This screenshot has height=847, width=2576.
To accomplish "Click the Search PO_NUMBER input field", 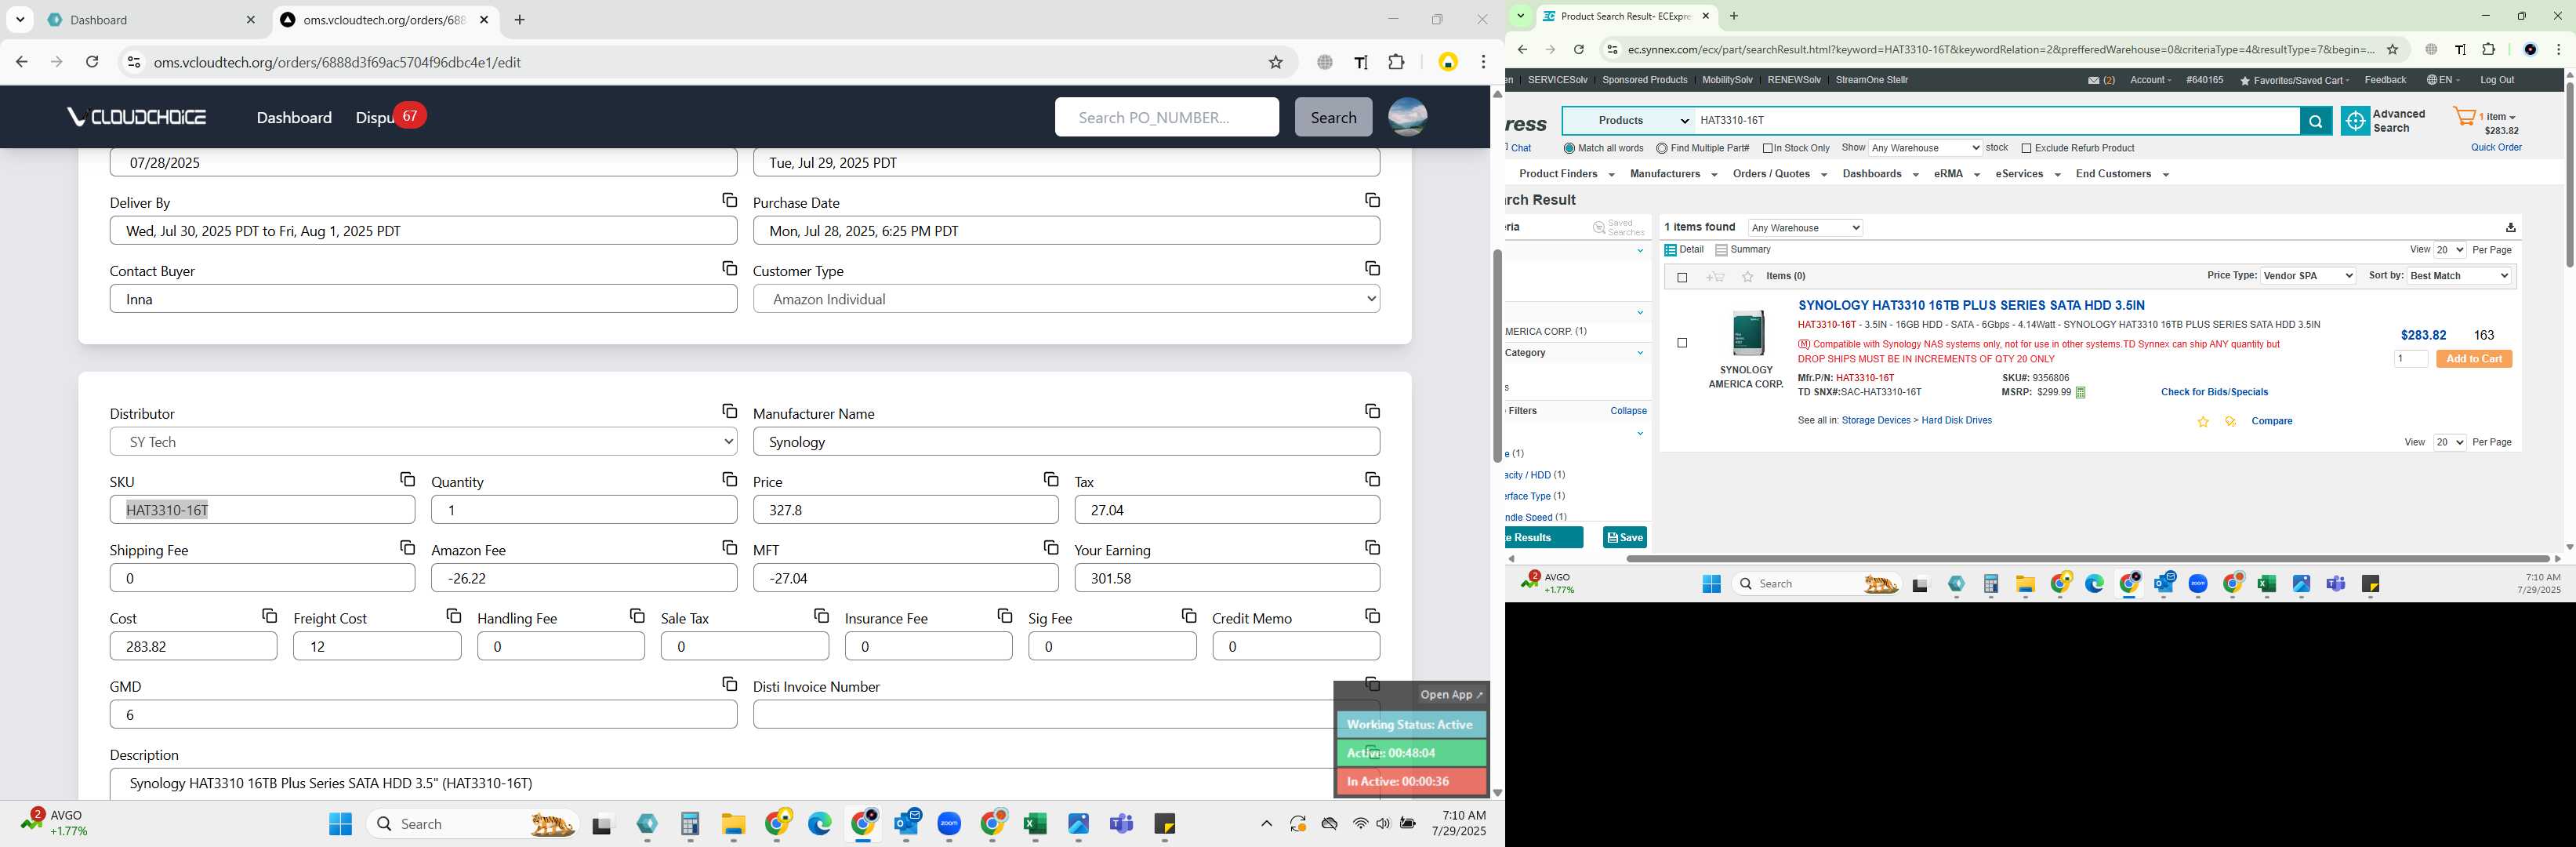I will click(x=1166, y=117).
